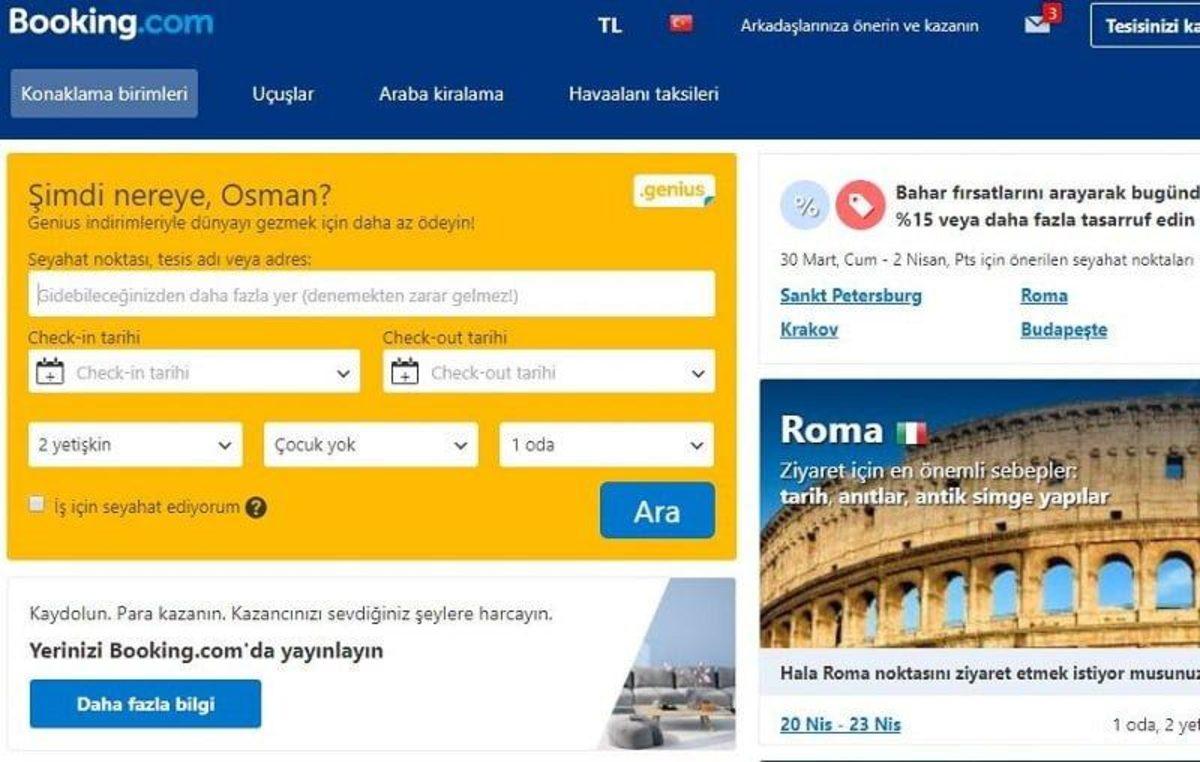Click the Italian flag next to Roma
This screenshot has width=1200, height=762.
point(911,432)
